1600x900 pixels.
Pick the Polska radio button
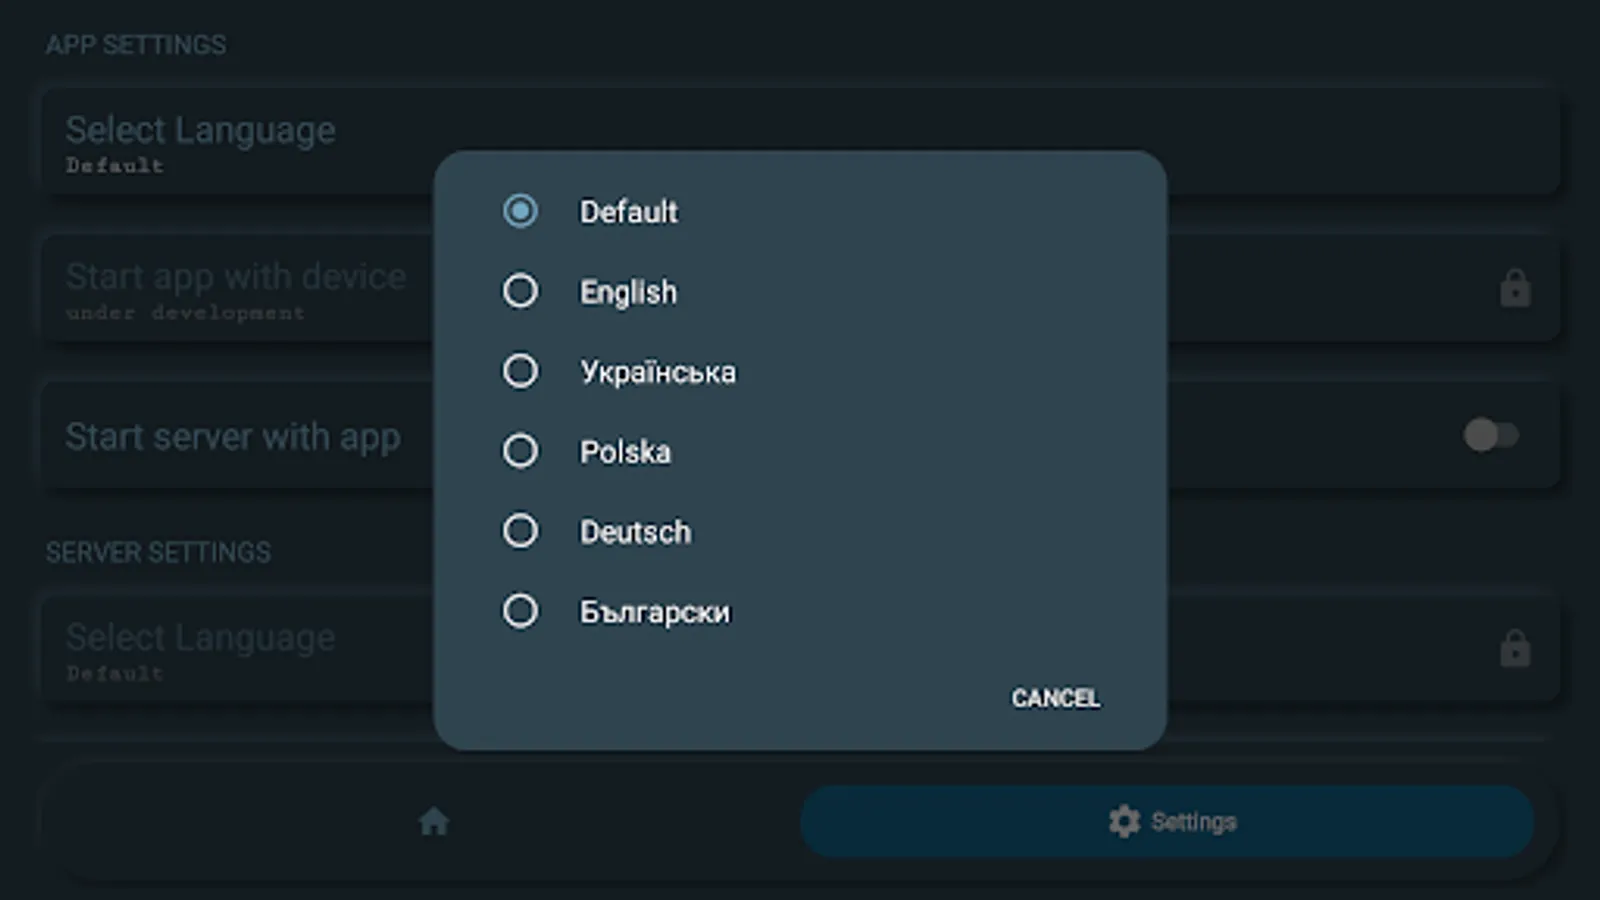pyautogui.click(x=520, y=451)
